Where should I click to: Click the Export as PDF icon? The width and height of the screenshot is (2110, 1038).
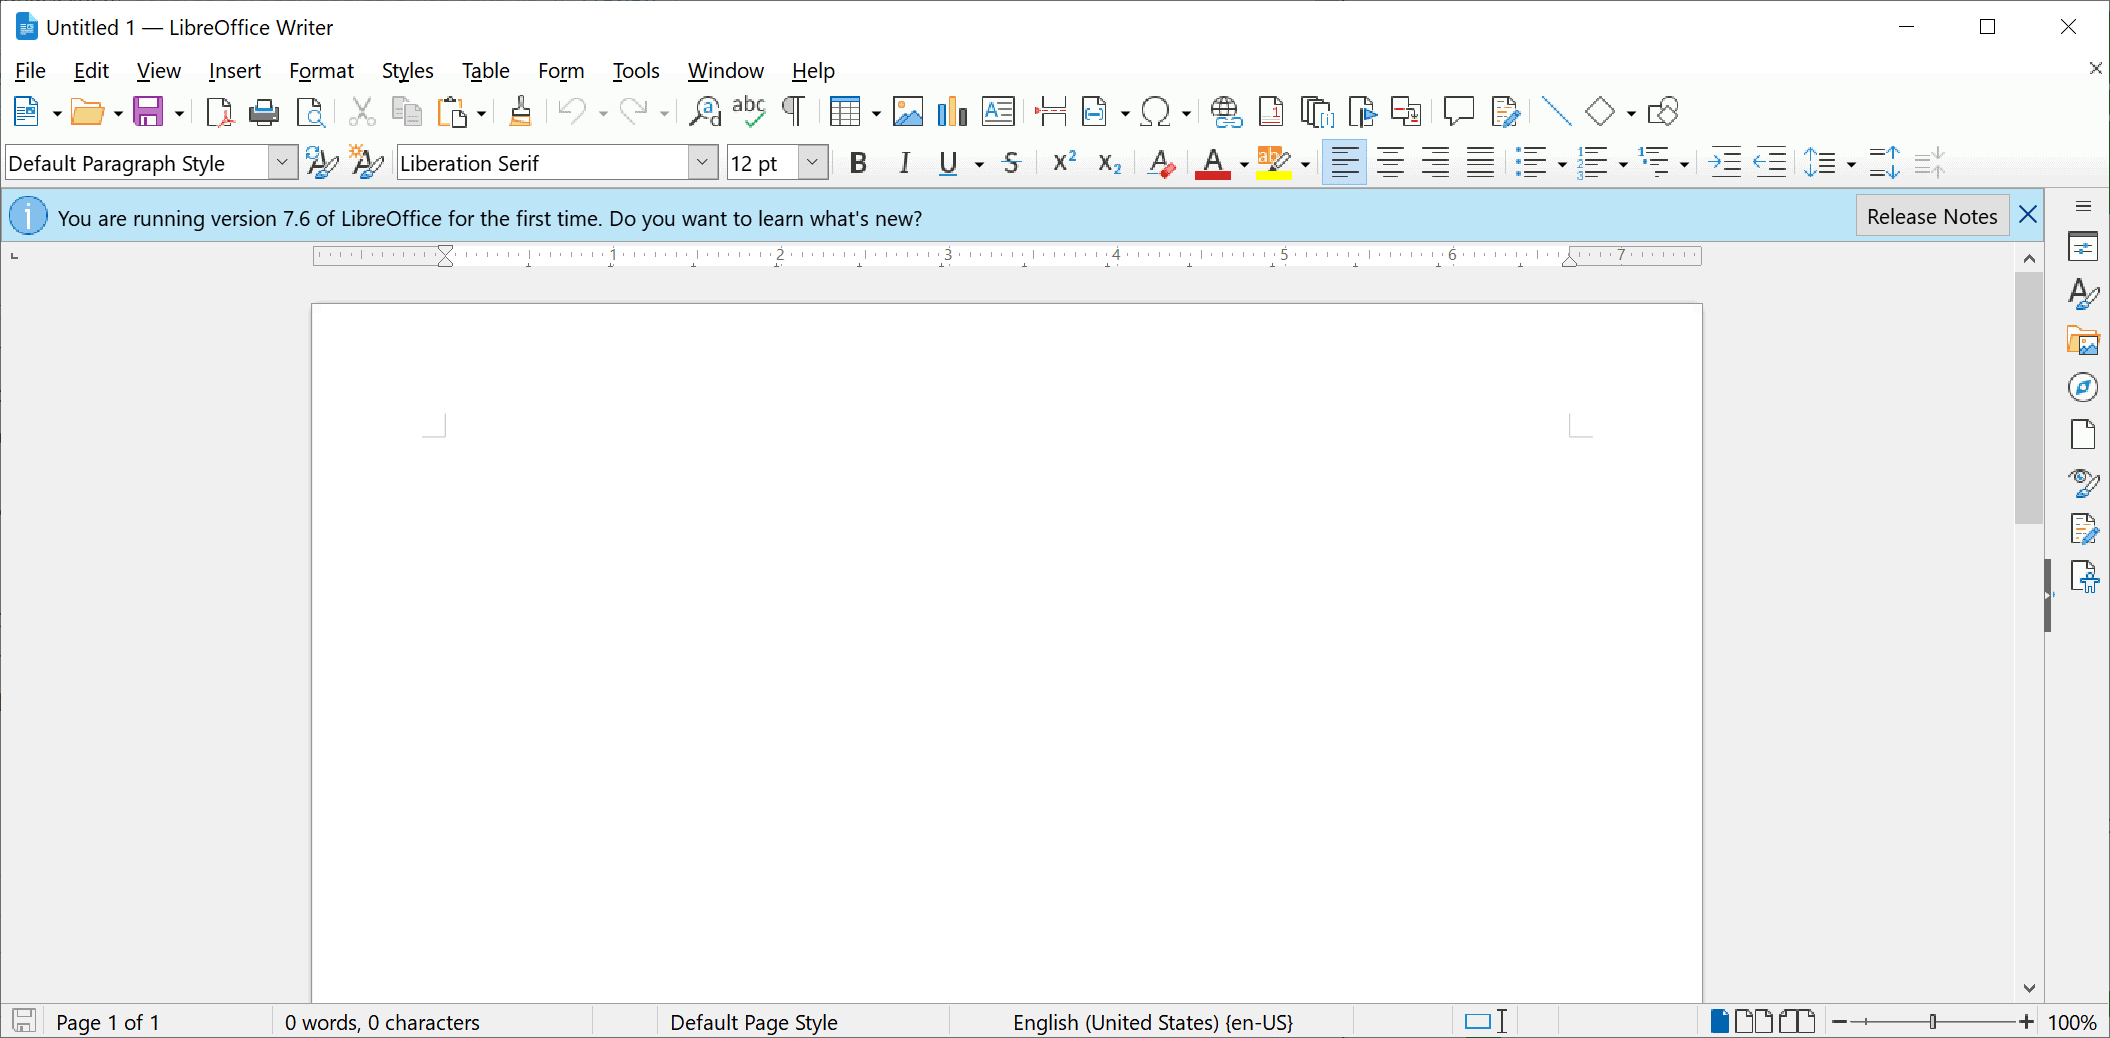[x=218, y=112]
